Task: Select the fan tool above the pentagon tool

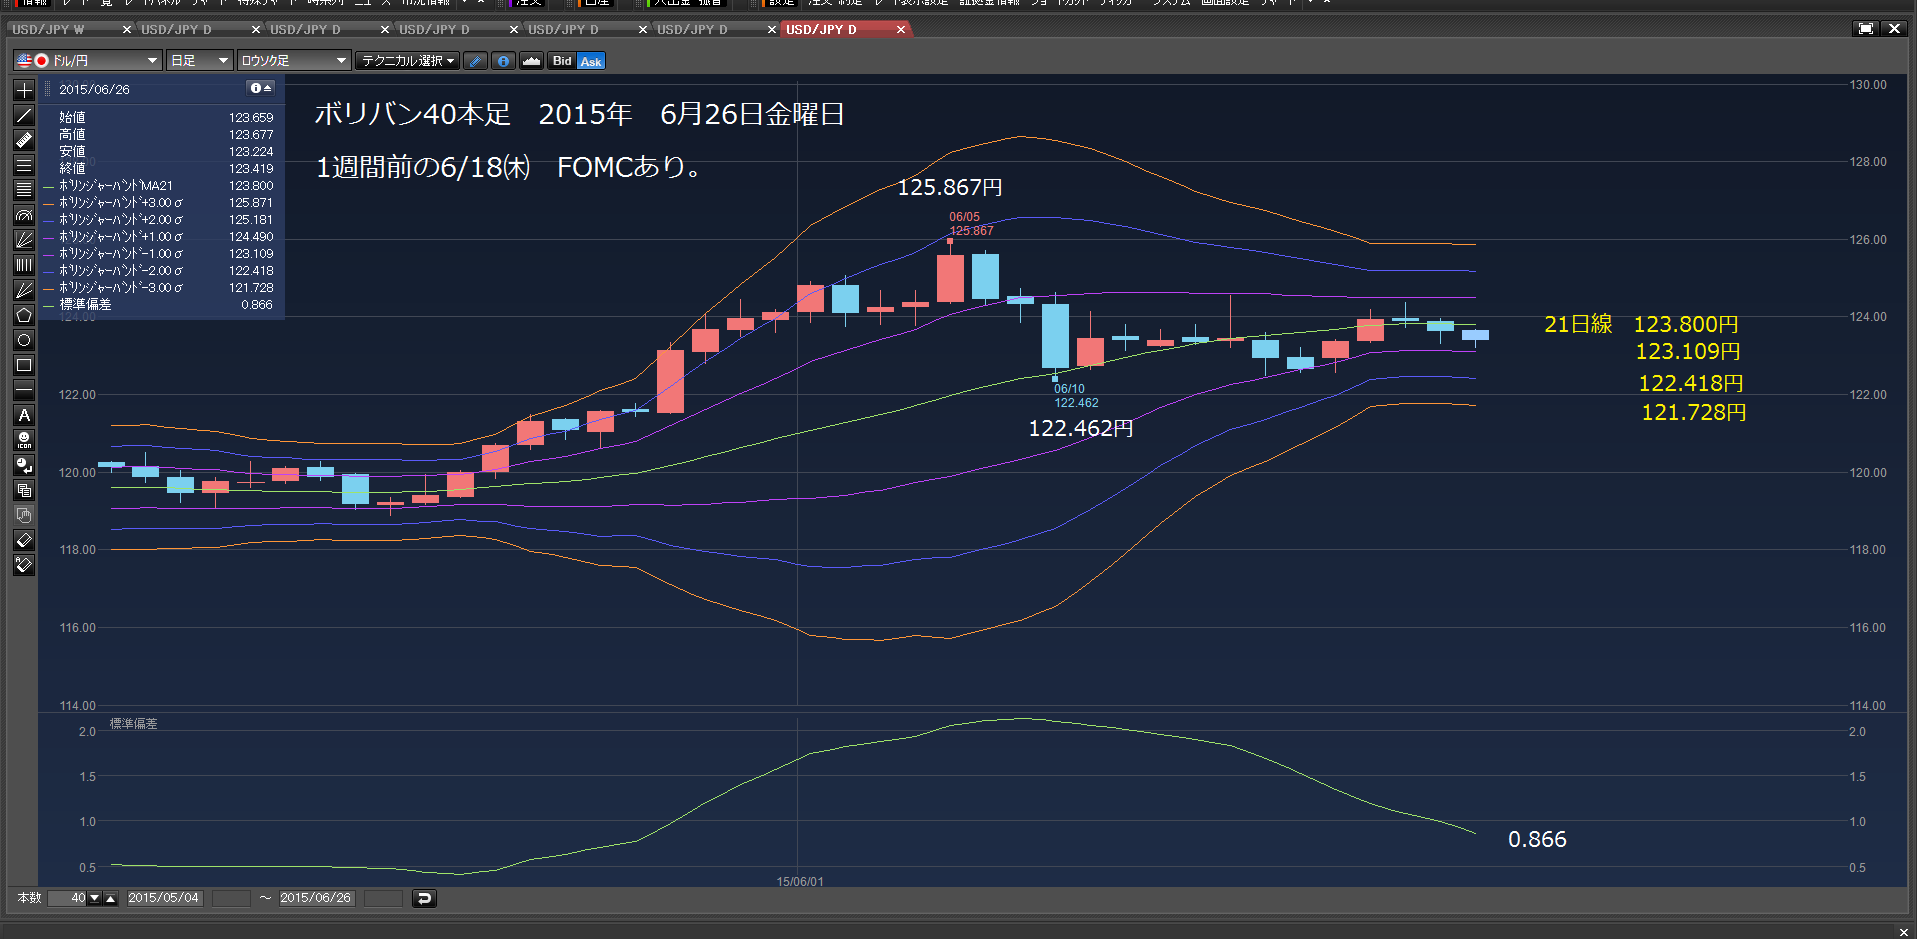Action: pyautogui.click(x=24, y=290)
